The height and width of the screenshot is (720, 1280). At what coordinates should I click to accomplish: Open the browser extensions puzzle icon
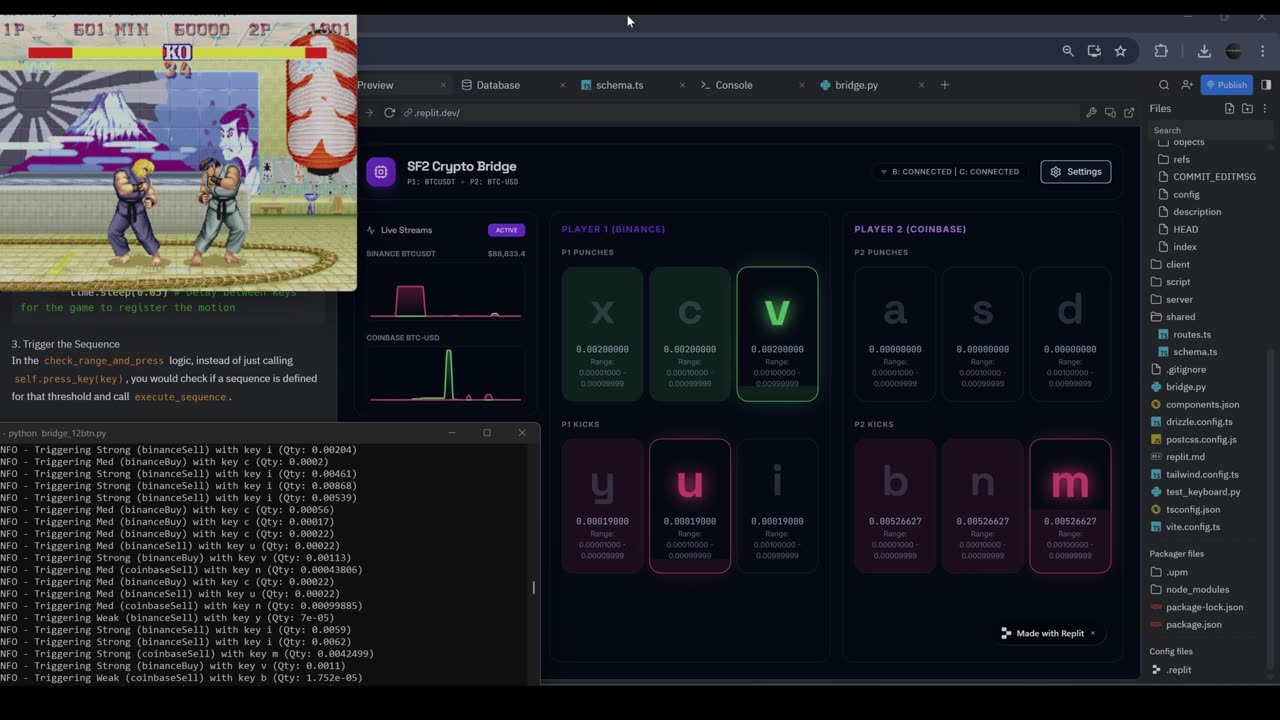tap(1161, 51)
